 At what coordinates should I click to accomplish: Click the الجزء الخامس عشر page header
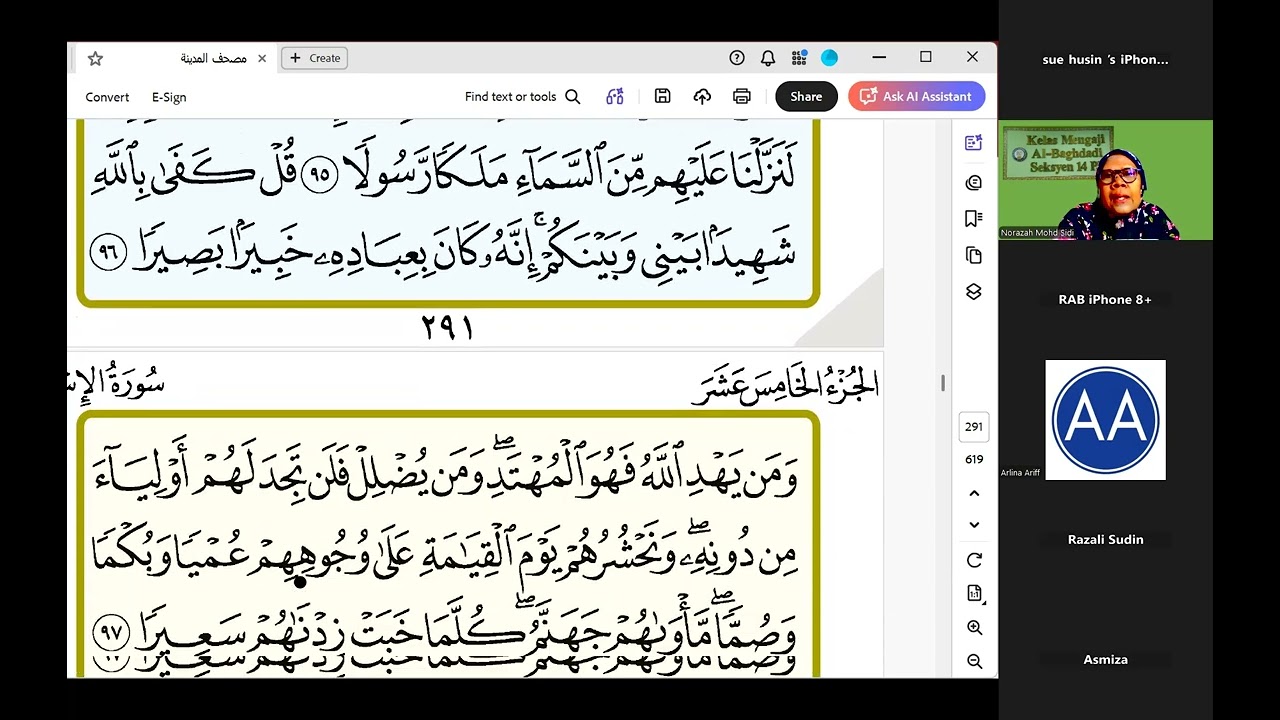785,385
